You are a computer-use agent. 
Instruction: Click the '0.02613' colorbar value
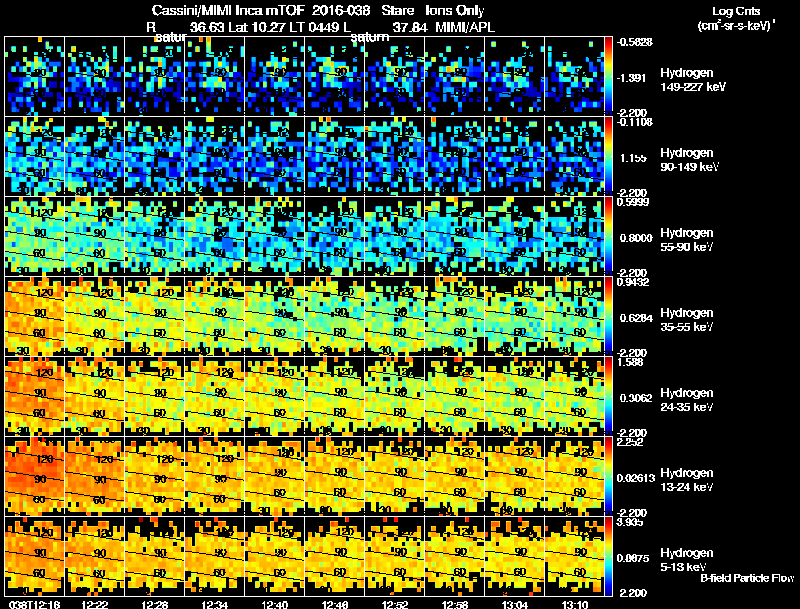[636, 478]
